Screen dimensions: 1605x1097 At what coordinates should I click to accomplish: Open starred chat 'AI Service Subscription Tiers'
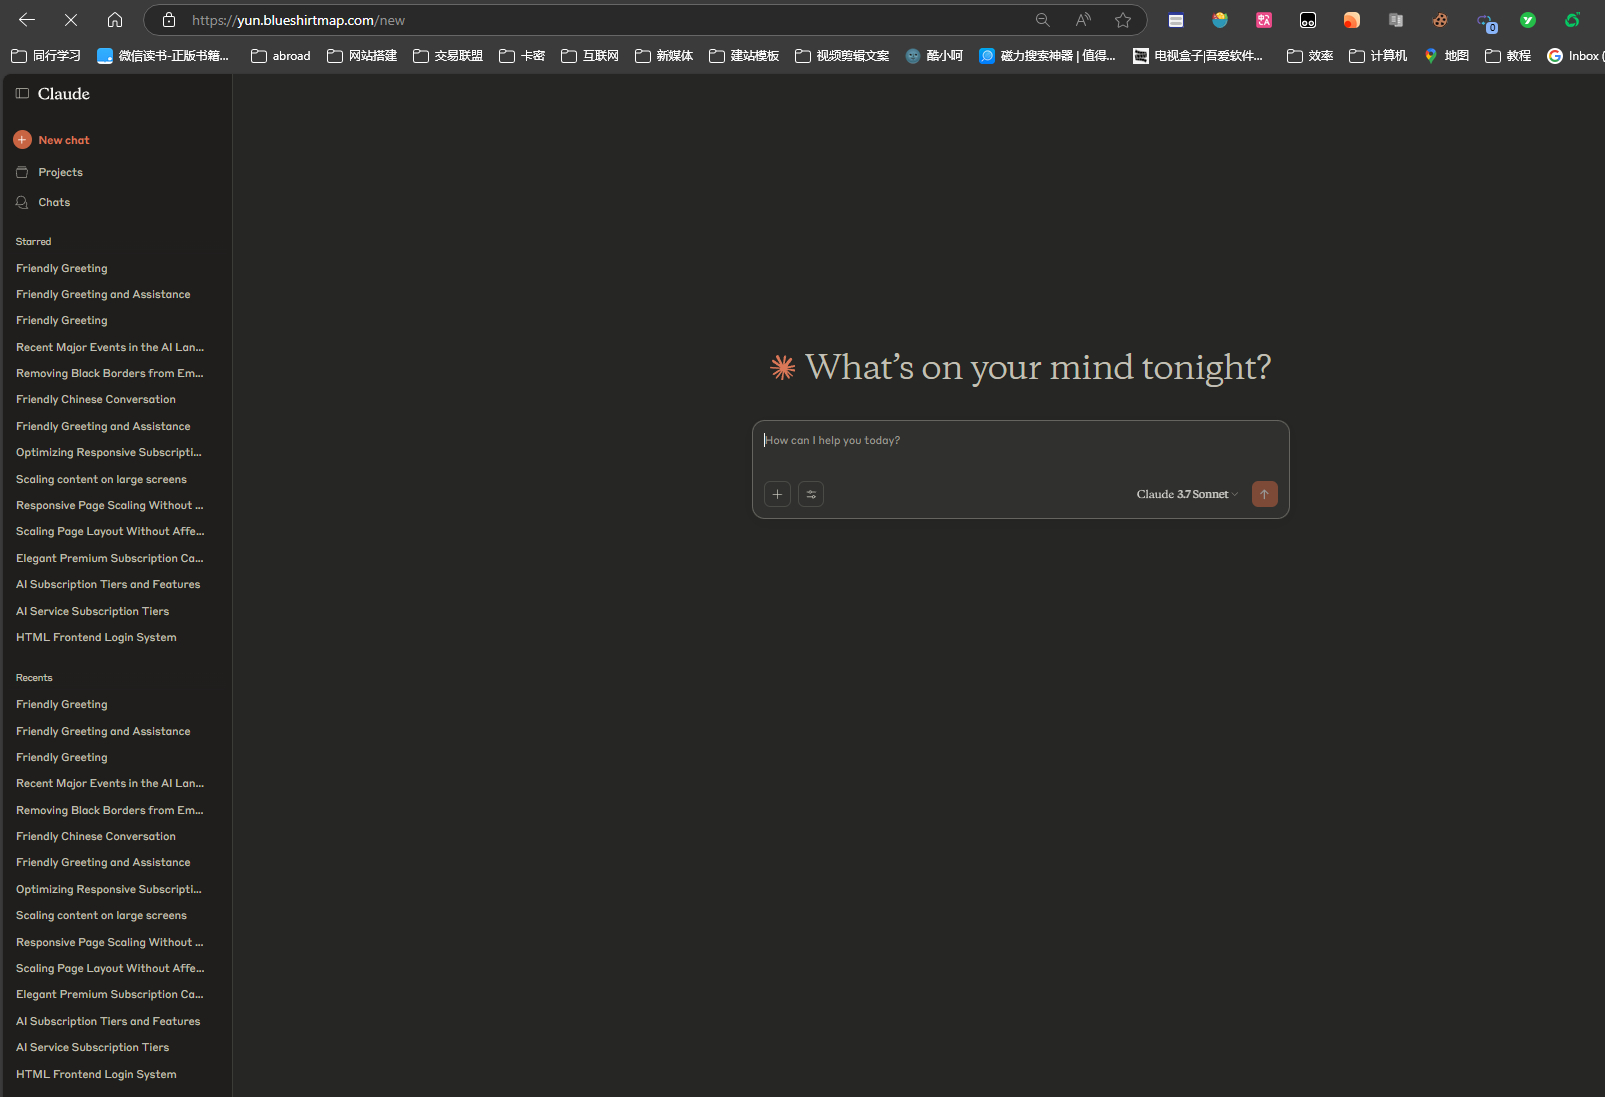(x=93, y=611)
